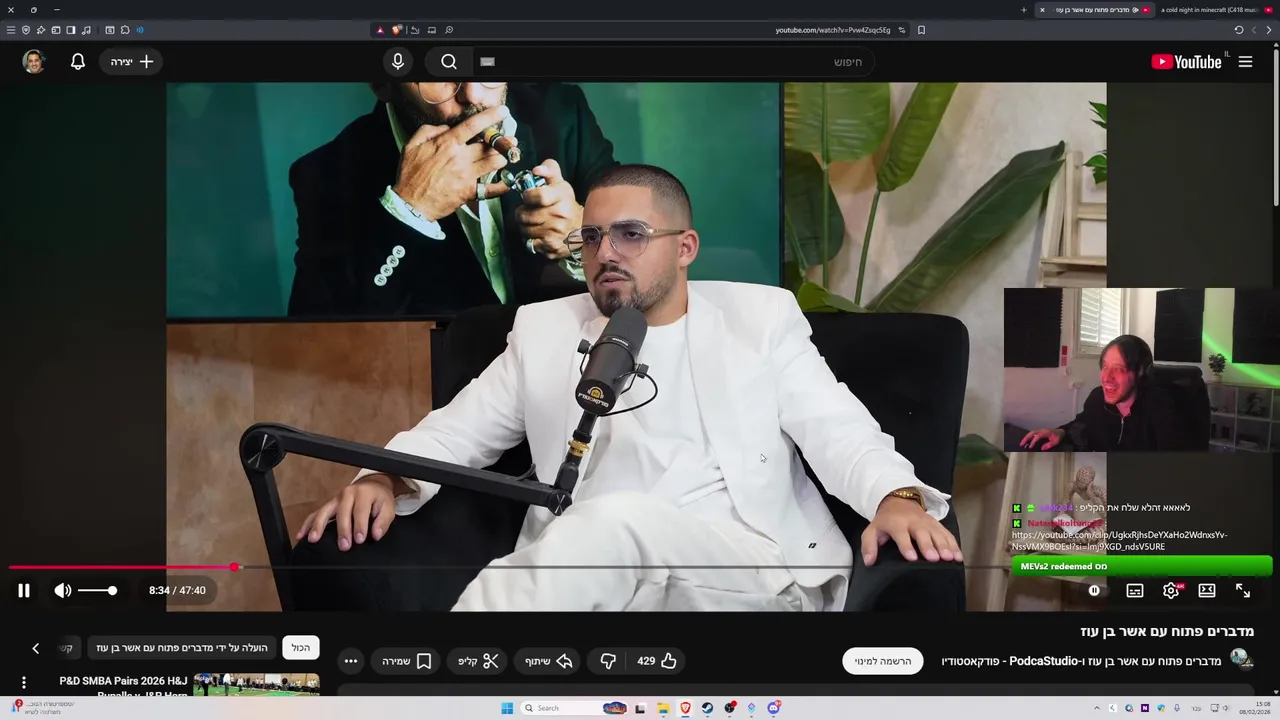The height and width of the screenshot is (720, 1280).
Task: Like the video showing 429 likes
Action: pos(657,661)
